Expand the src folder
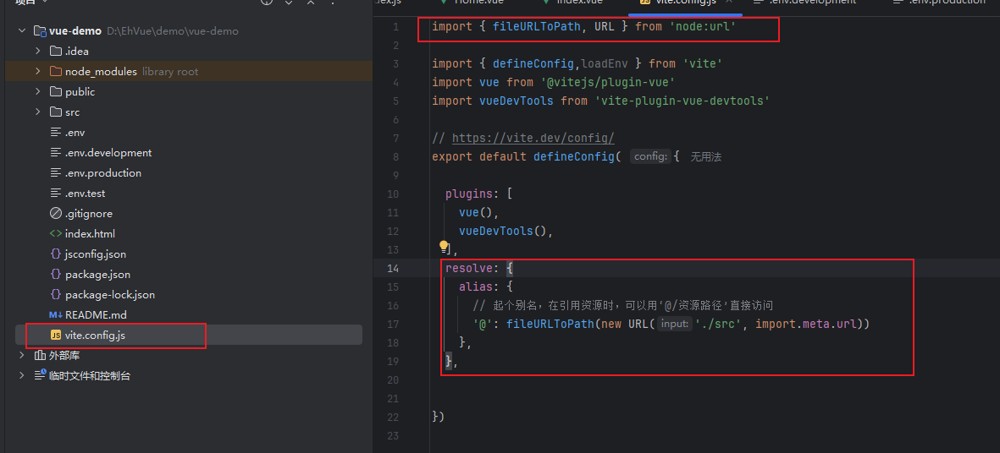 pyautogui.click(x=38, y=112)
